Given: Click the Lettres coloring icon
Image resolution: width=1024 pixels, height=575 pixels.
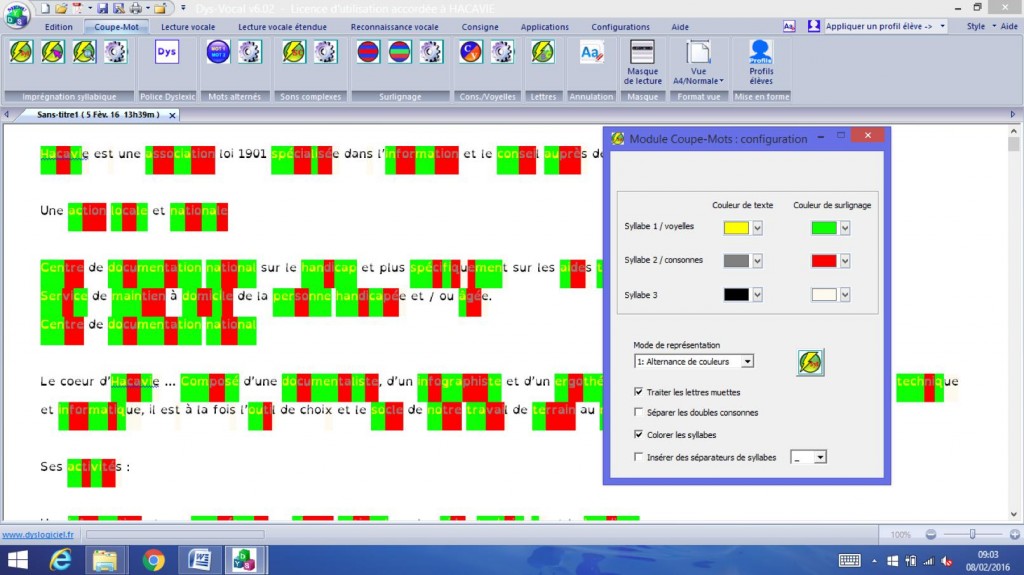Looking at the screenshot, I should (x=542, y=52).
